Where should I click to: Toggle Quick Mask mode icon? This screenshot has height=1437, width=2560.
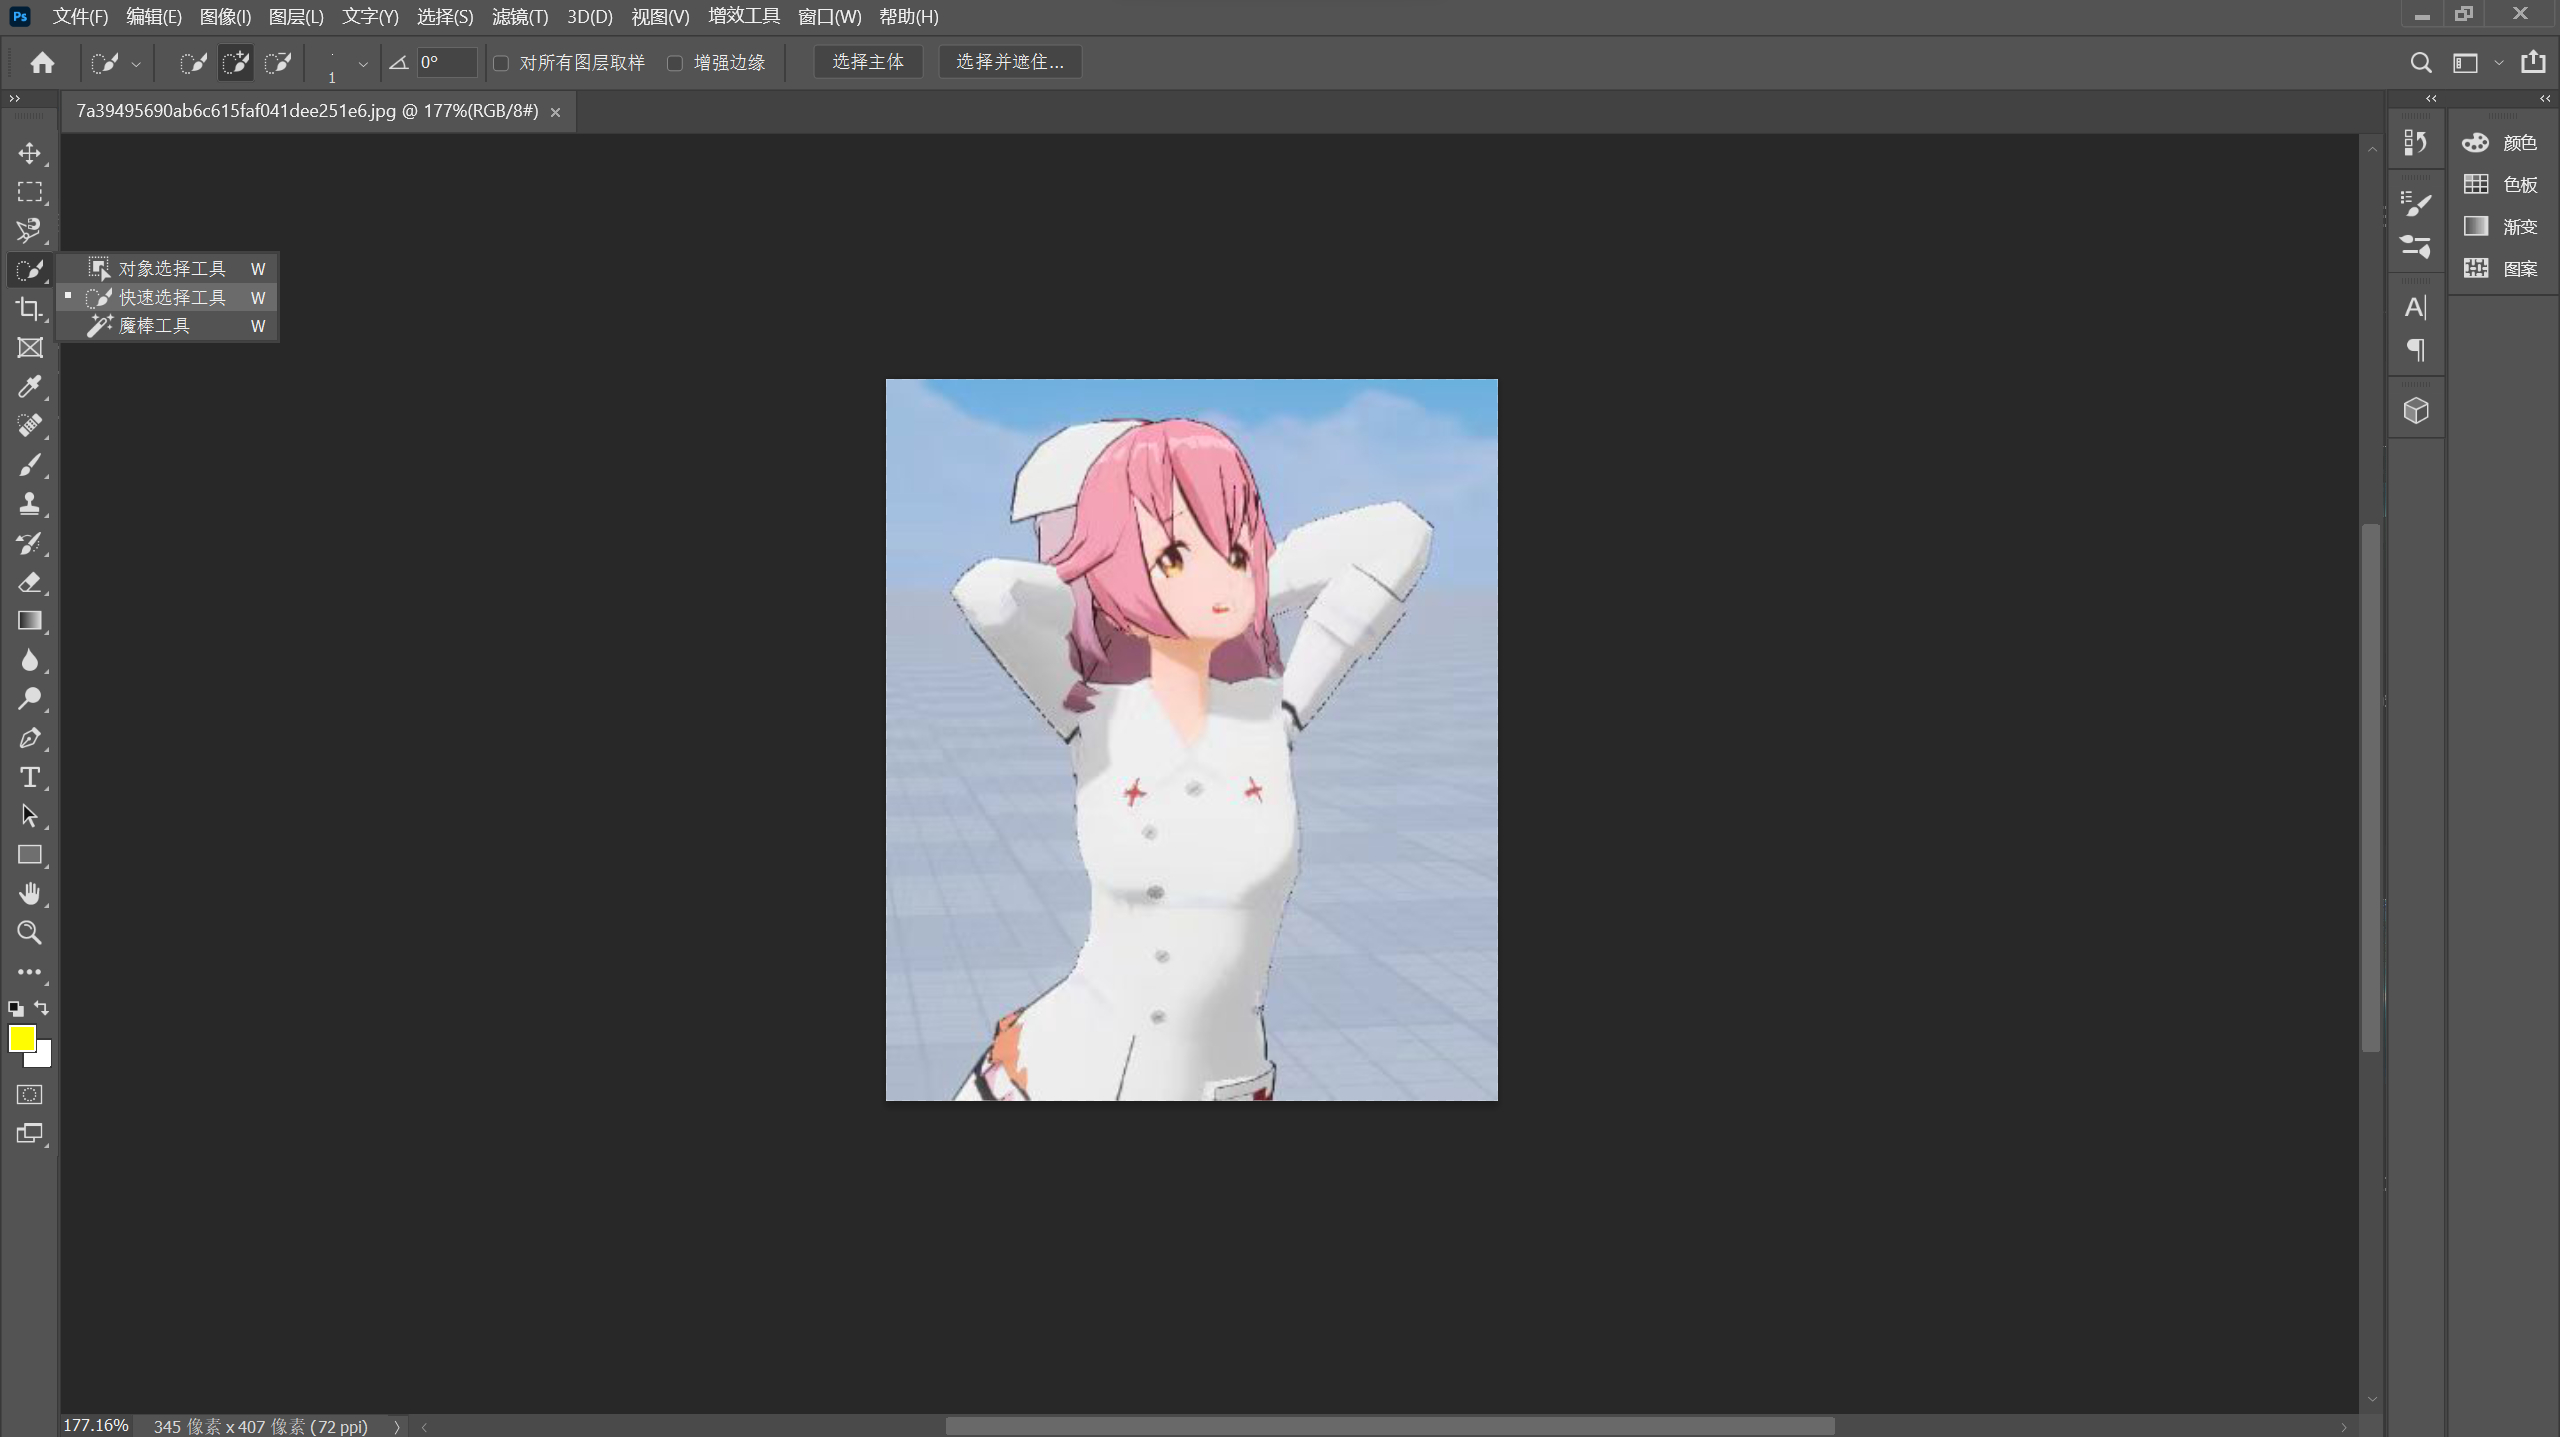click(29, 1094)
